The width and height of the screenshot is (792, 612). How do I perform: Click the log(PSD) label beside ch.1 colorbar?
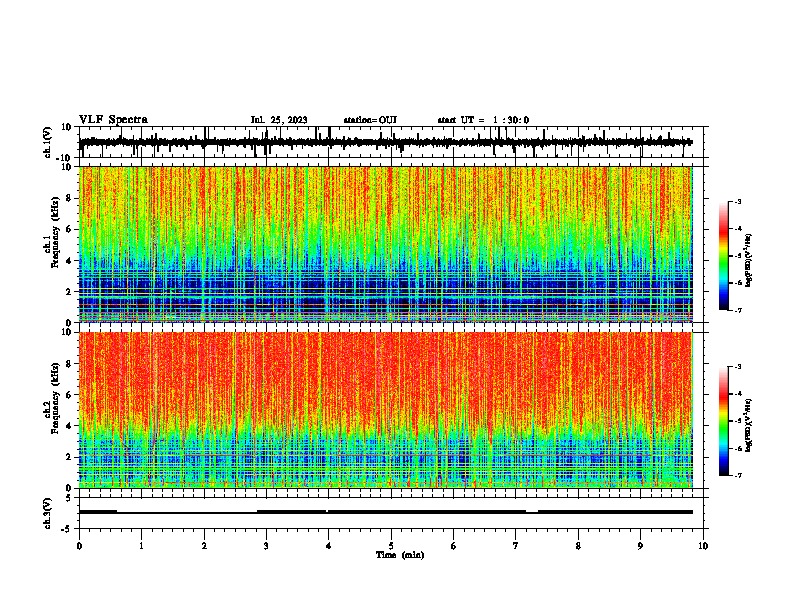(x=748, y=261)
